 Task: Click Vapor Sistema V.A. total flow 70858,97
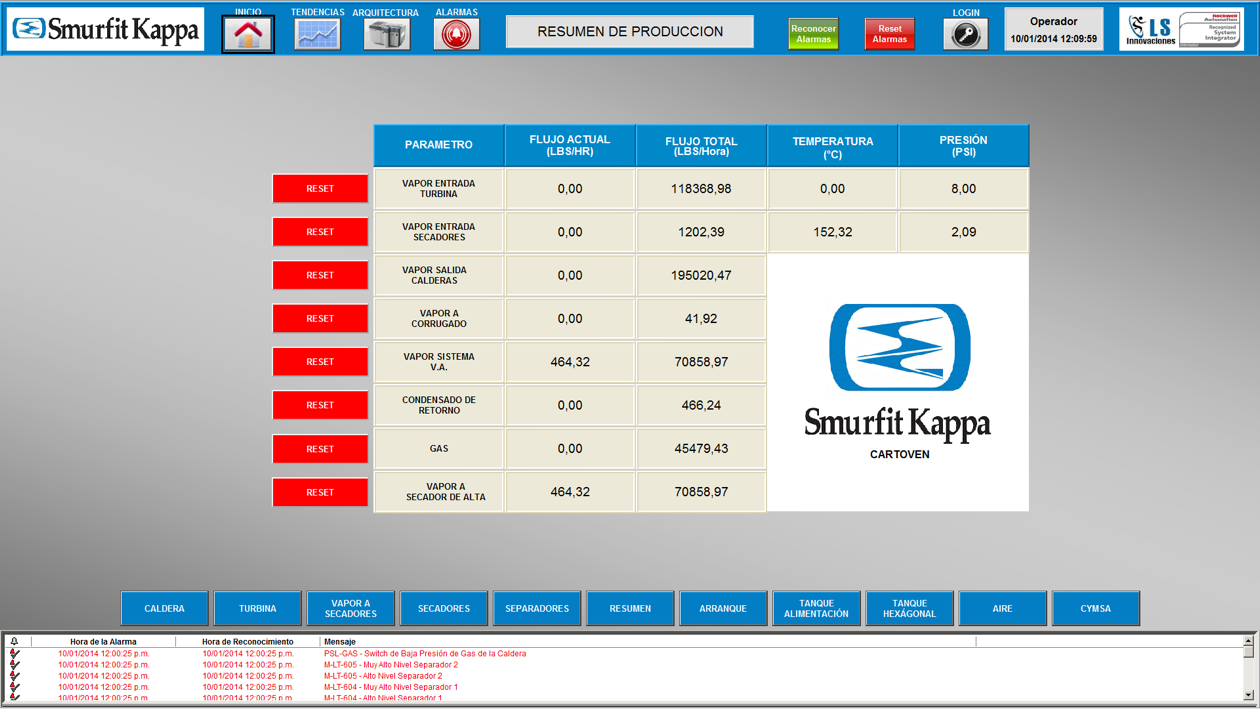click(701, 362)
